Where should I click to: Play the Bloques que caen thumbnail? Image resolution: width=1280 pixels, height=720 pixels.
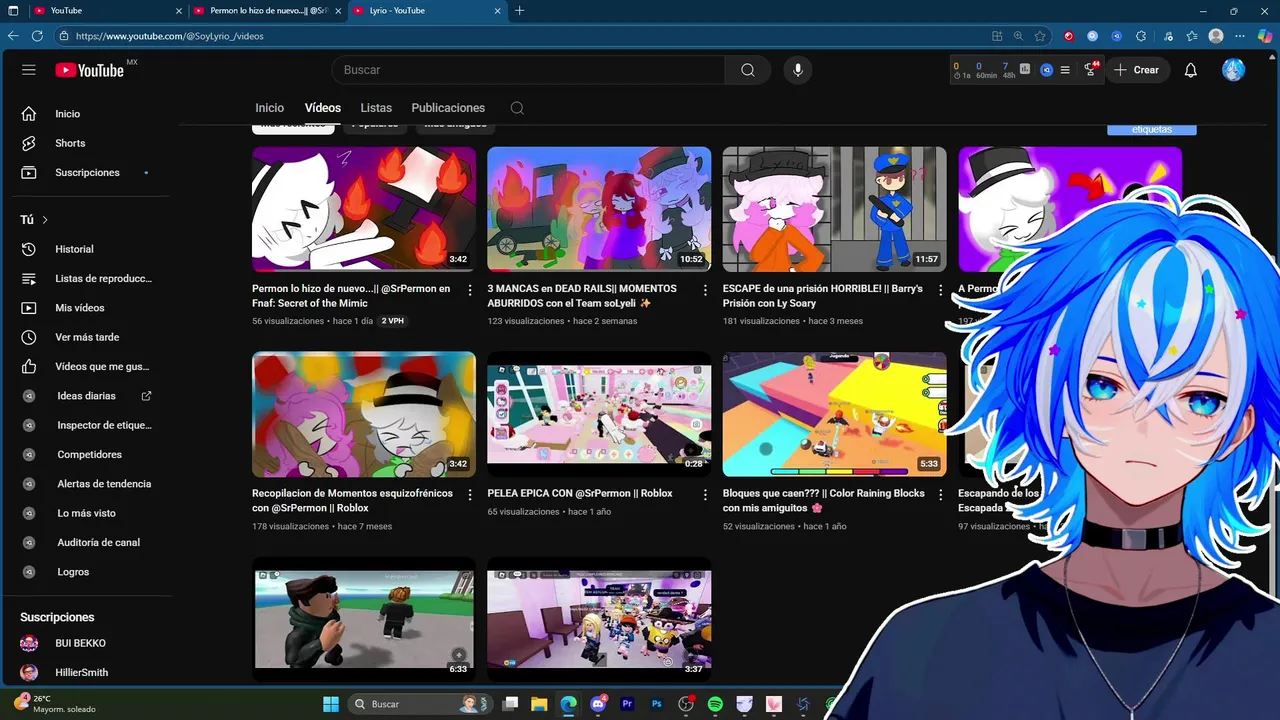[835, 414]
